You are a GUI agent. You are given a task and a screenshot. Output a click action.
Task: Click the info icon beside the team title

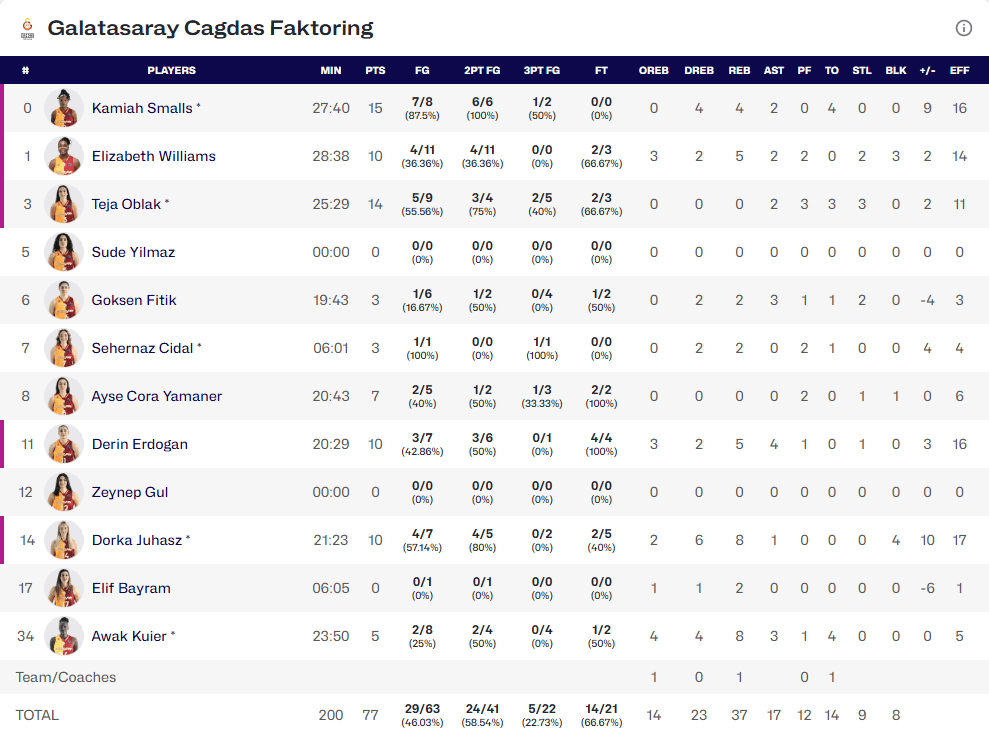click(x=964, y=28)
